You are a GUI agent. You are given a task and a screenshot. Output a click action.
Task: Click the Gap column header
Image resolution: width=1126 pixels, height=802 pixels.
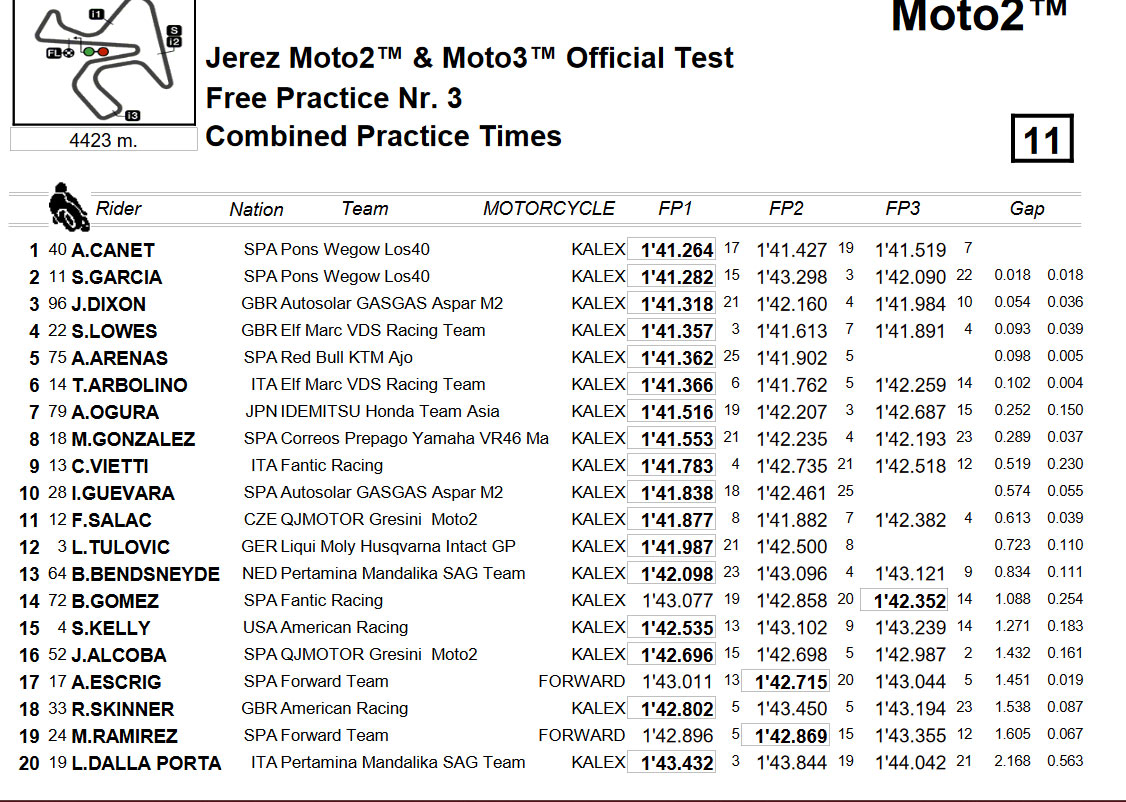coord(1027,209)
